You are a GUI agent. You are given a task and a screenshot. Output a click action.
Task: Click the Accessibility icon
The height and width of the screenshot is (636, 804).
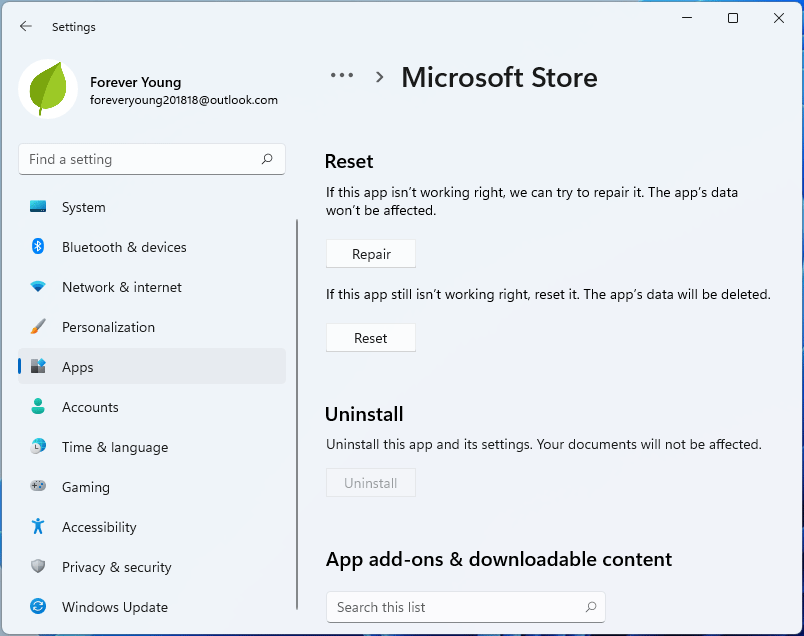click(x=37, y=527)
